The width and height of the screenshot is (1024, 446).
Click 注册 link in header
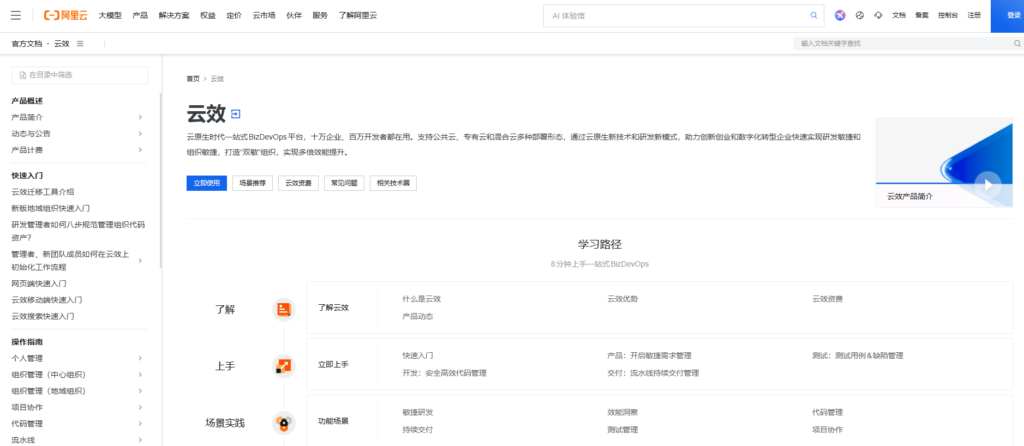click(x=974, y=15)
